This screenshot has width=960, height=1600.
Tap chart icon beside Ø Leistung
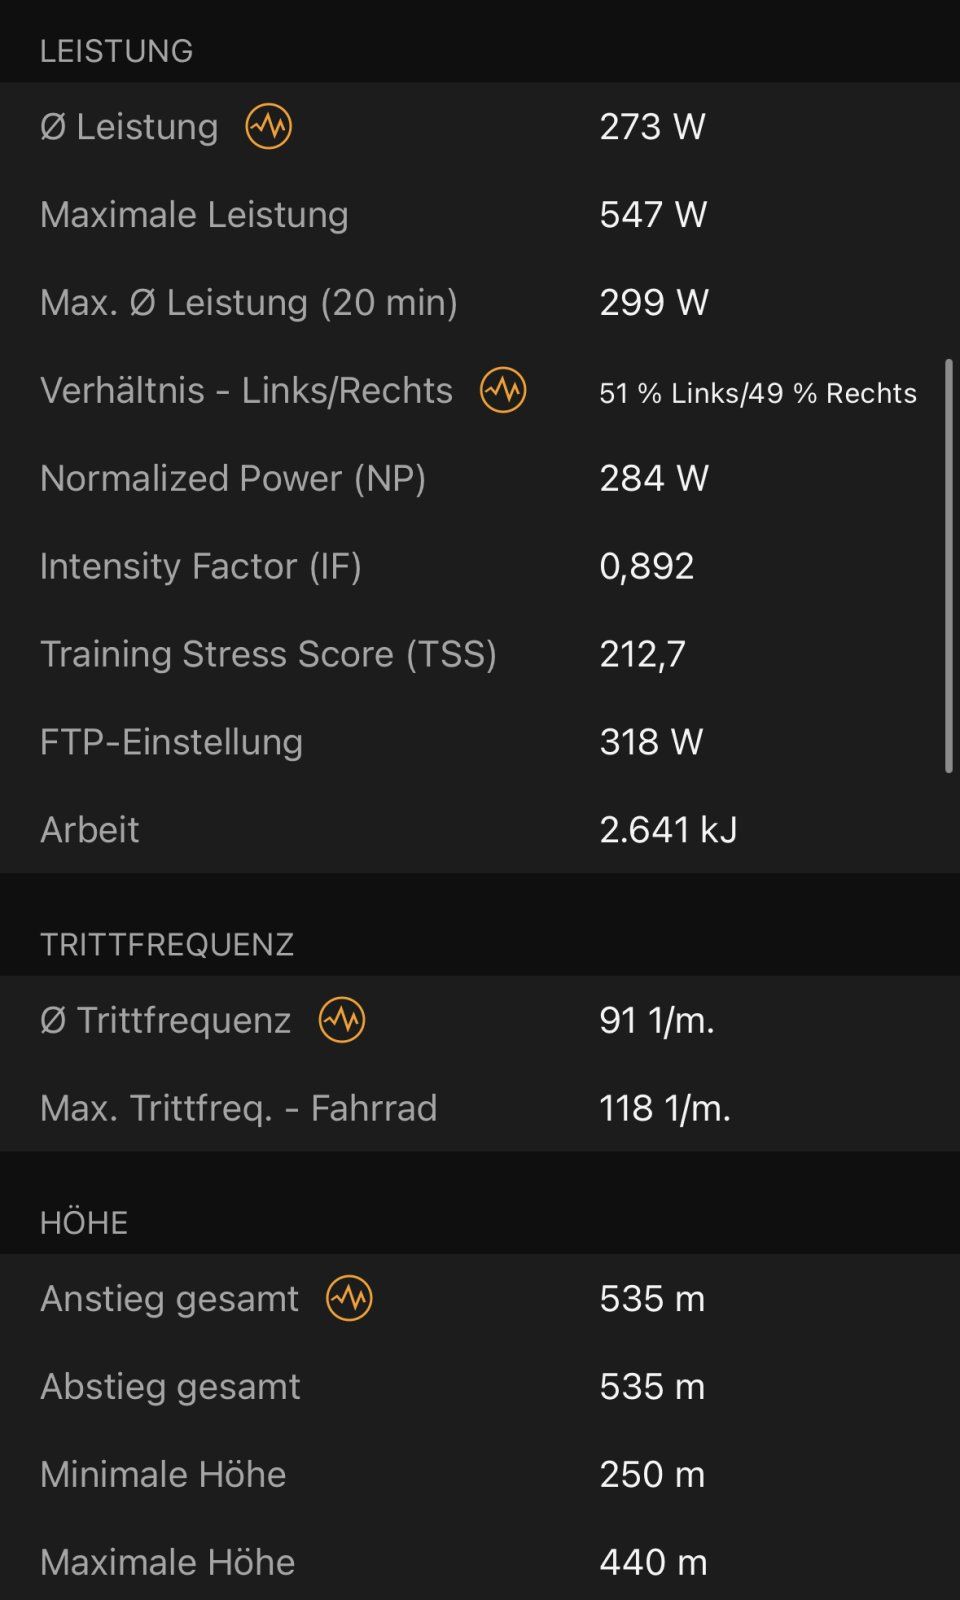pyautogui.click(x=268, y=127)
